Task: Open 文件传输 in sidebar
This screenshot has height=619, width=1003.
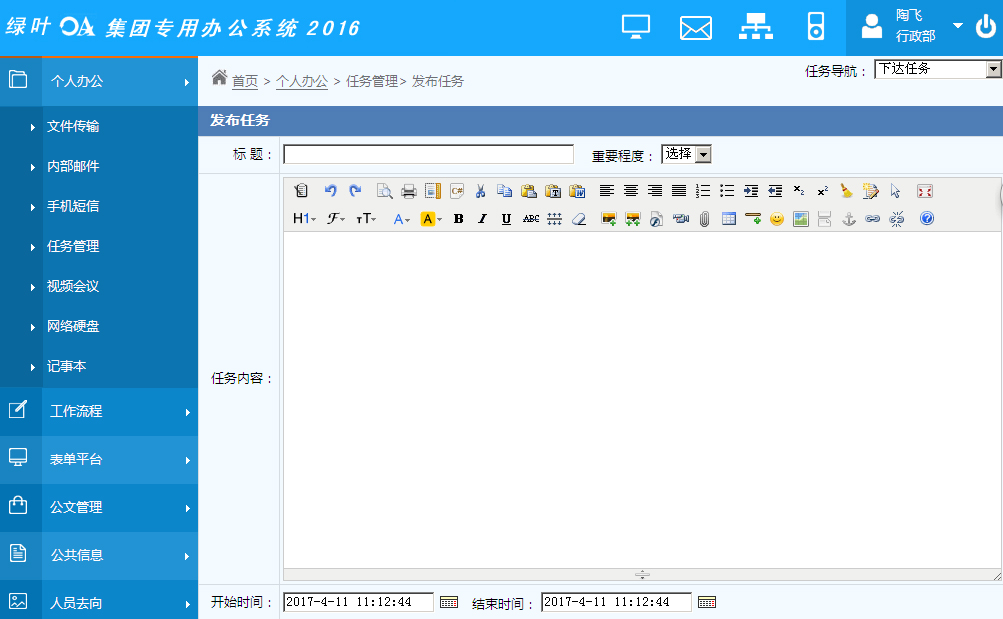Action: tap(73, 127)
